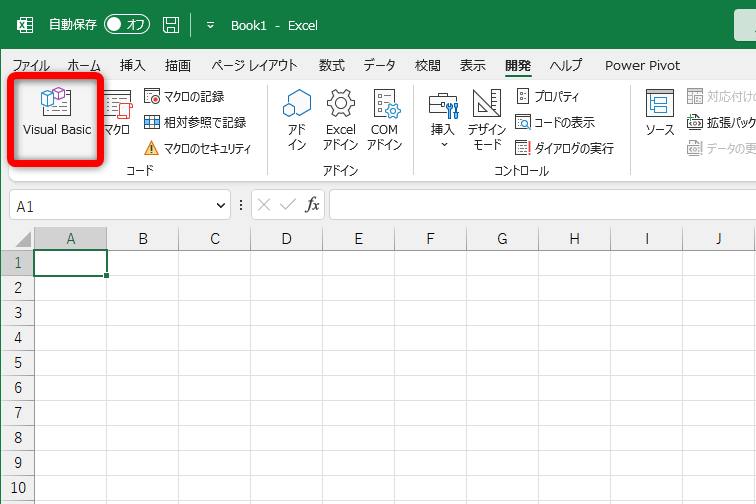
Task: Select column A header
Action: tap(70, 239)
